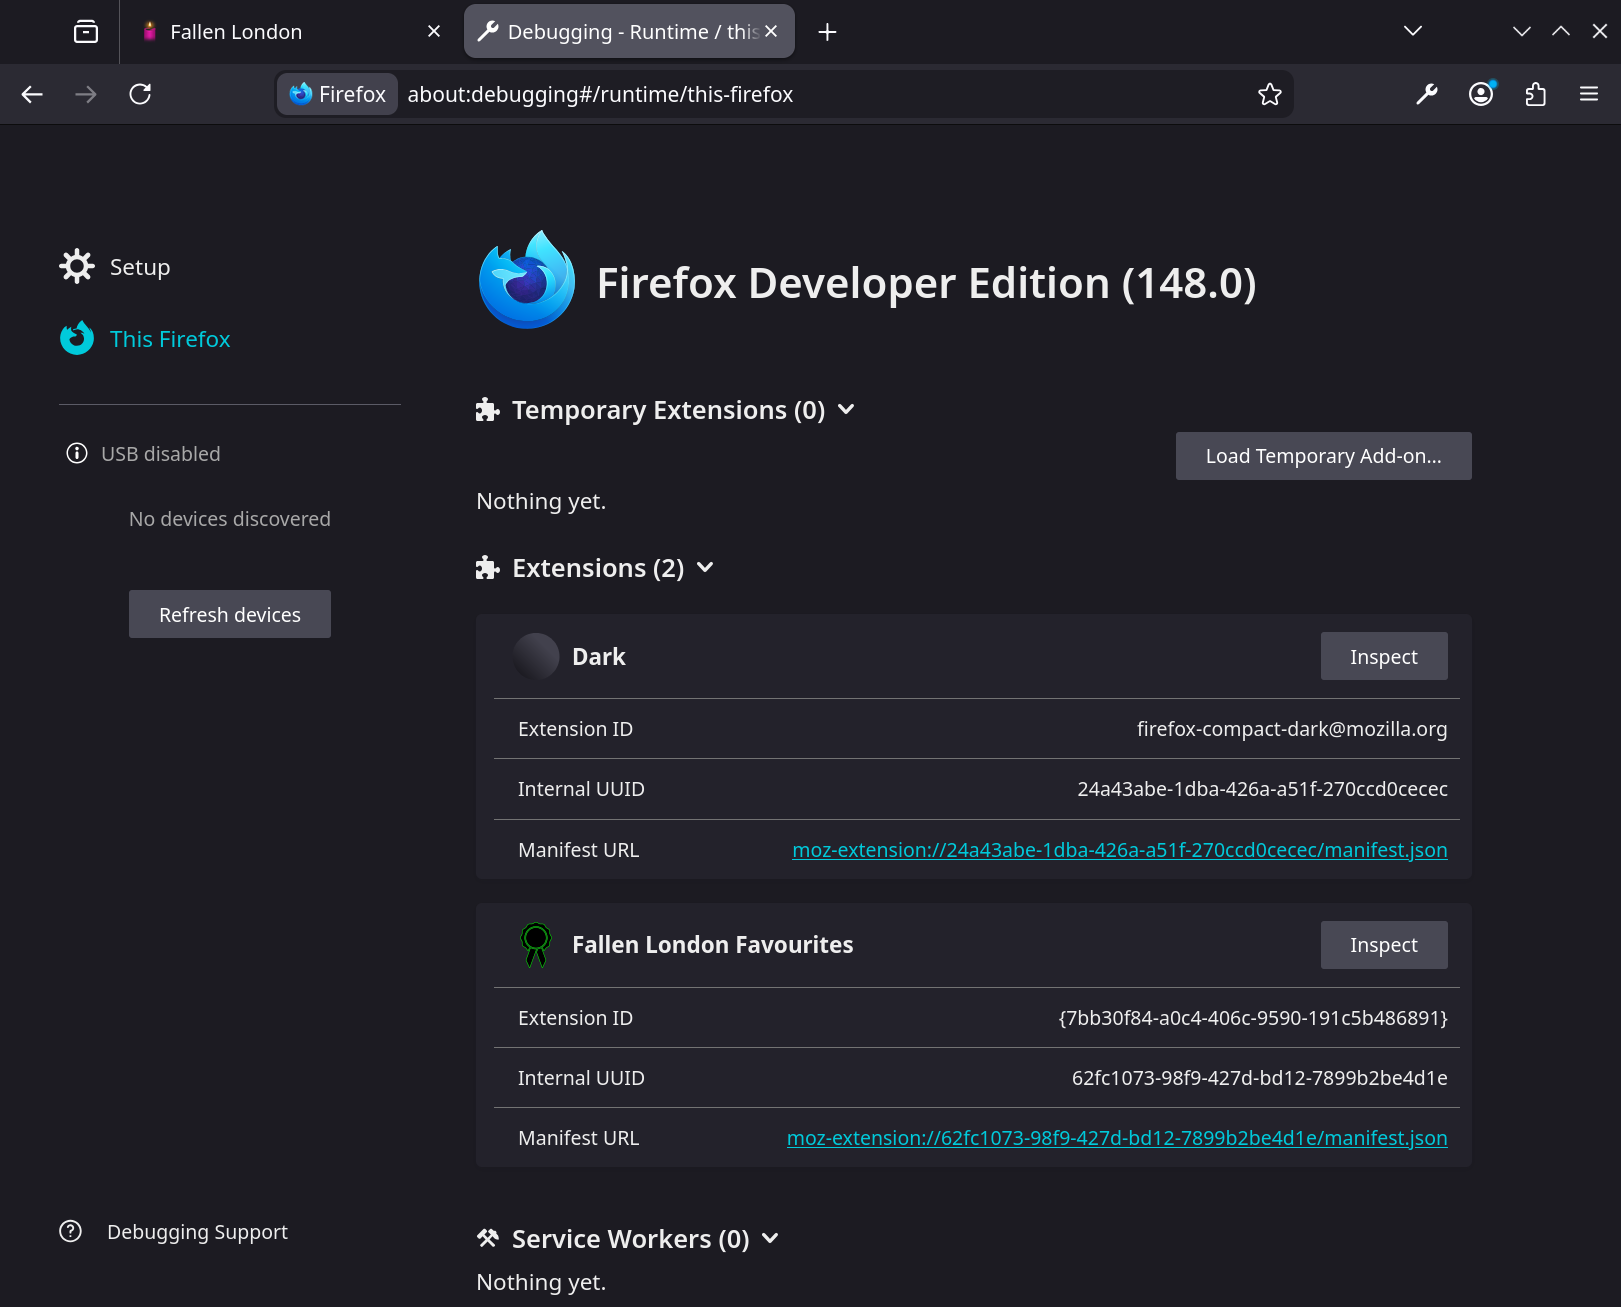Screen dimensions: 1621x1307
Task: Reload the page with the refresh icon
Action: (x=140, y=94)
